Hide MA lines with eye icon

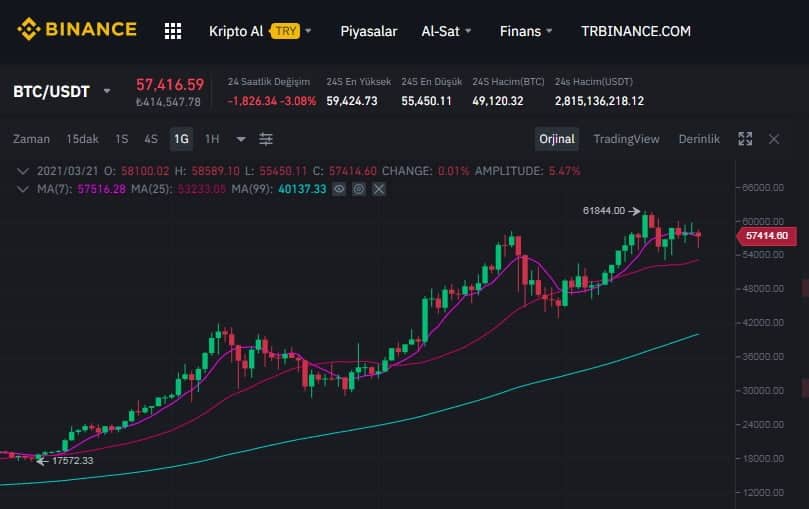(340, 188)
